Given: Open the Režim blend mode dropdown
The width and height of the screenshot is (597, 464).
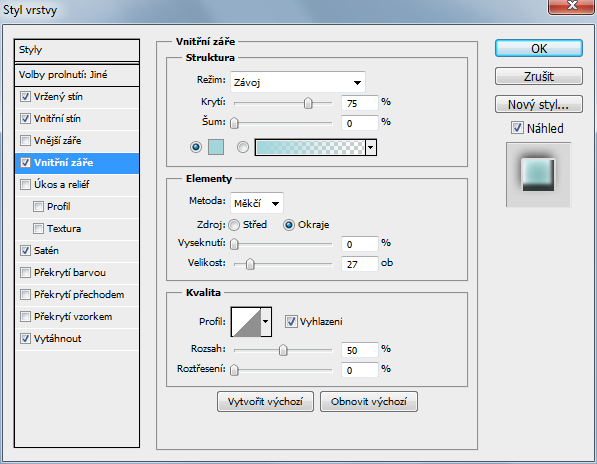Looking at the screenshot, I should 298,82.
